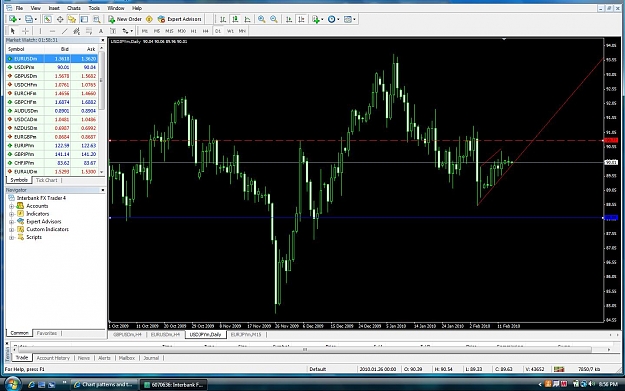Open the Data Window crosshair-circle icon
Viewport: 625px width, 391px height.
[x=60, y=19]
